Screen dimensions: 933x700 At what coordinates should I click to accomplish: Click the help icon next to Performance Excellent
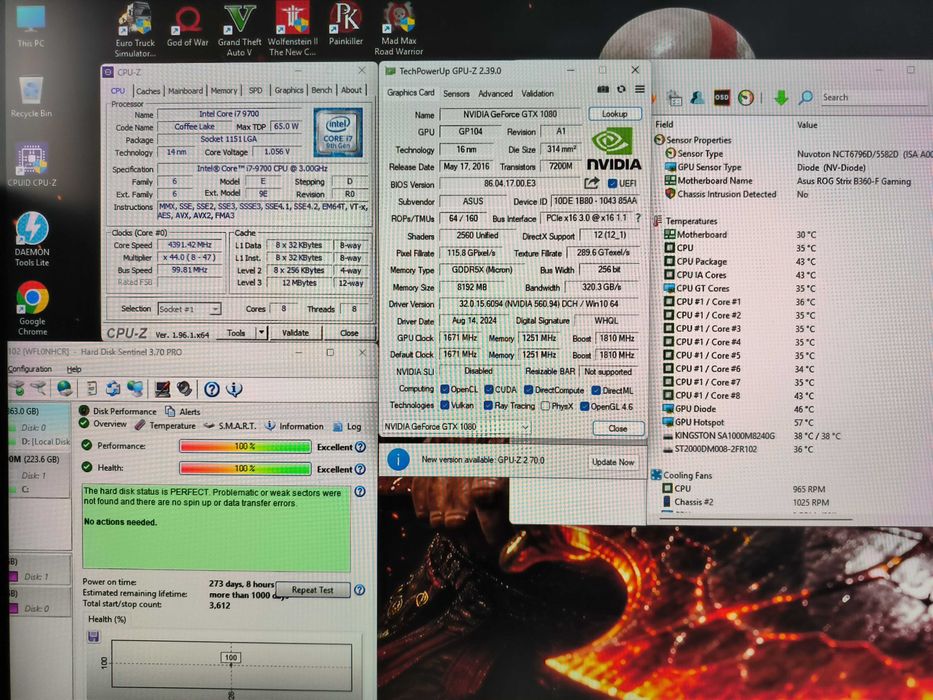pyautogui.click(x=360, y=447)
